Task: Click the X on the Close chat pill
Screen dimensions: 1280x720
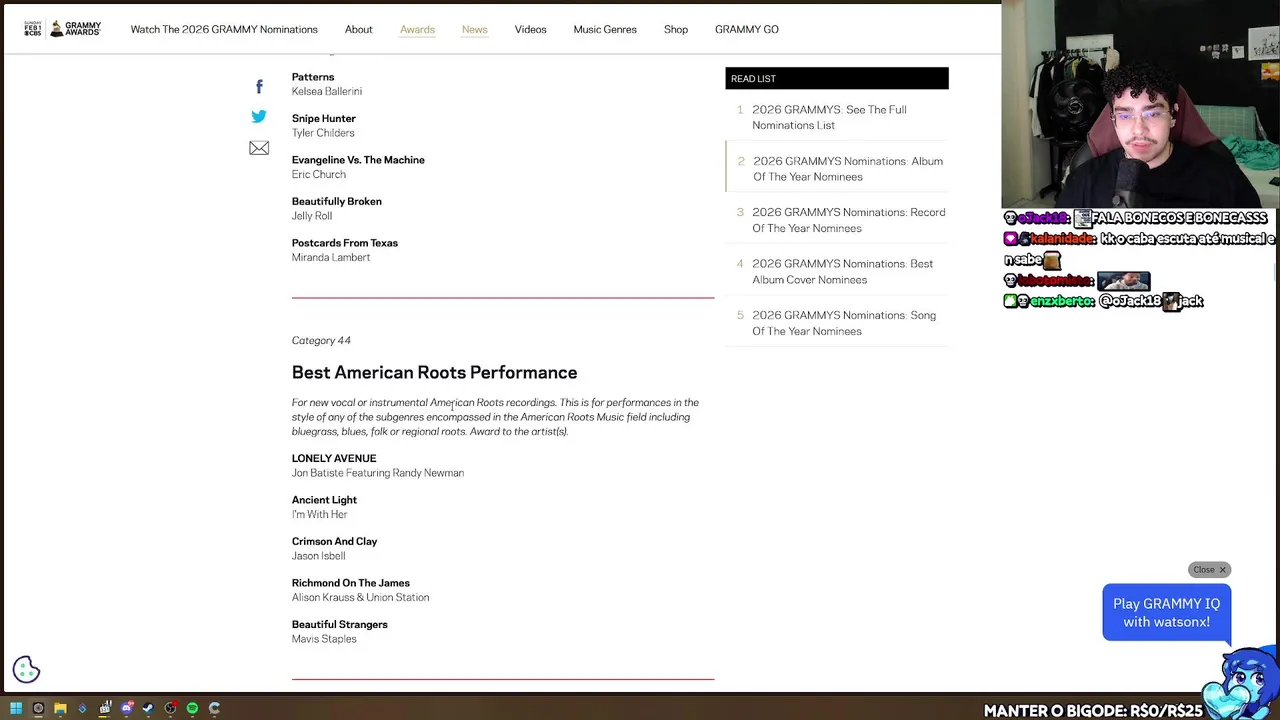Action: (x=1222, y=570)
